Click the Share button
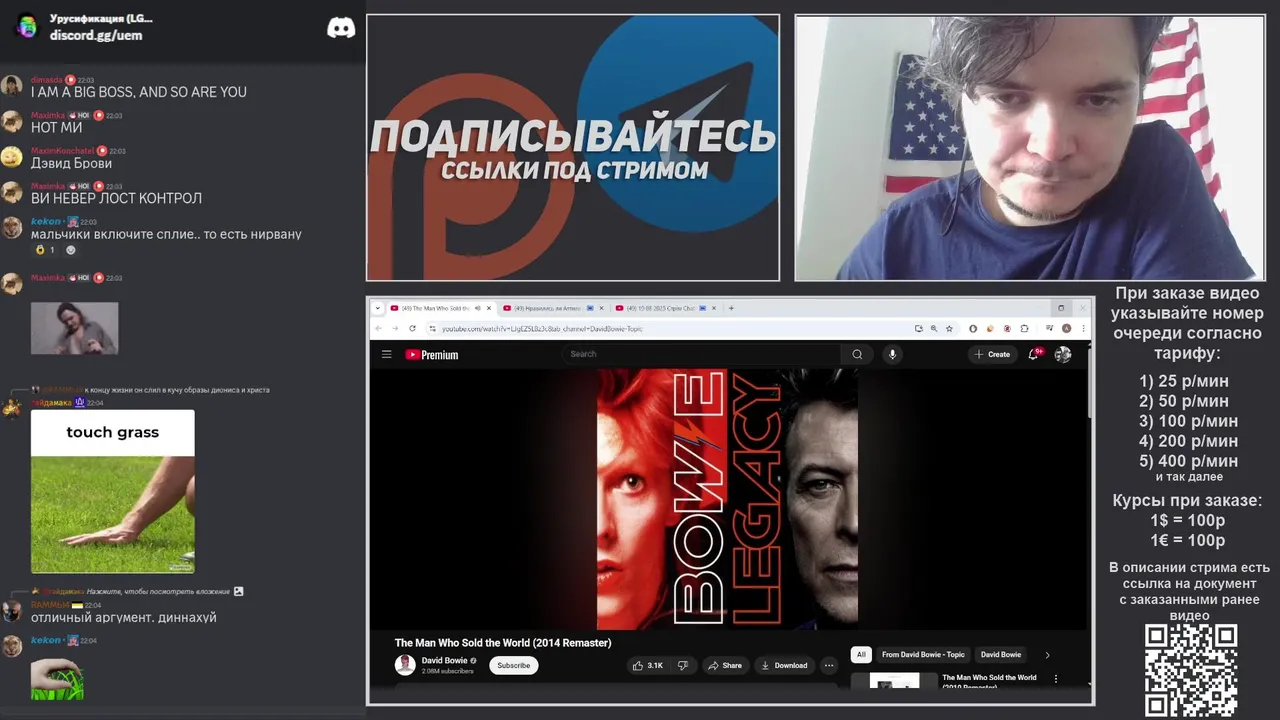Viewport: 1280px width, 720px height. tap(725, 665)
